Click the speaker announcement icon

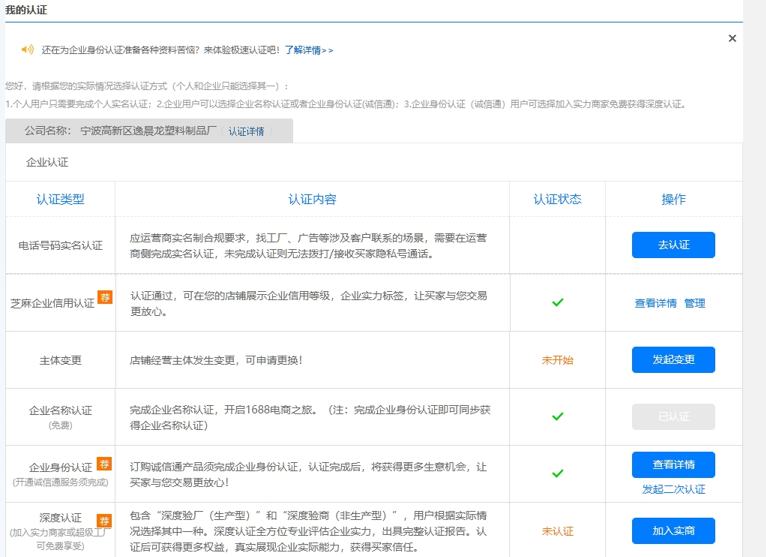[x=27, y=49]
